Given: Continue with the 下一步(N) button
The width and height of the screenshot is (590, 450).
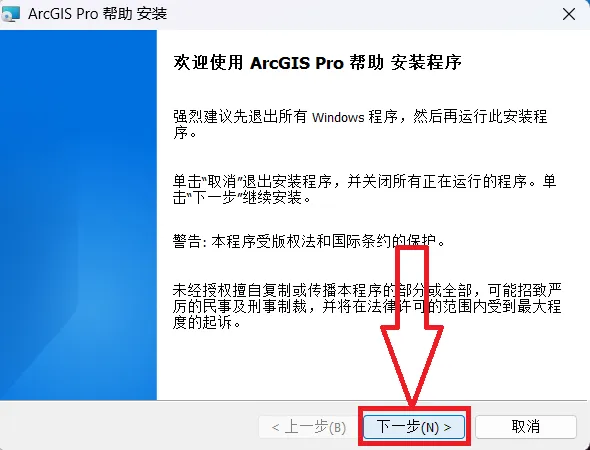Looking at the screenshot, I should [x=414, y=427].
